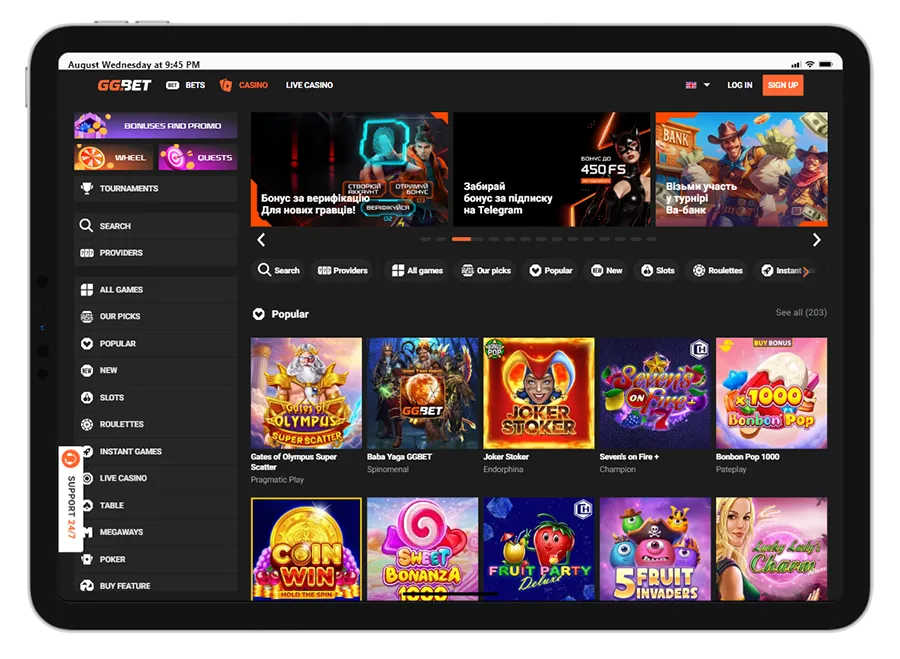Select the New filter chip
Viewport: 900px width, 659px height.
click(607, 270)
